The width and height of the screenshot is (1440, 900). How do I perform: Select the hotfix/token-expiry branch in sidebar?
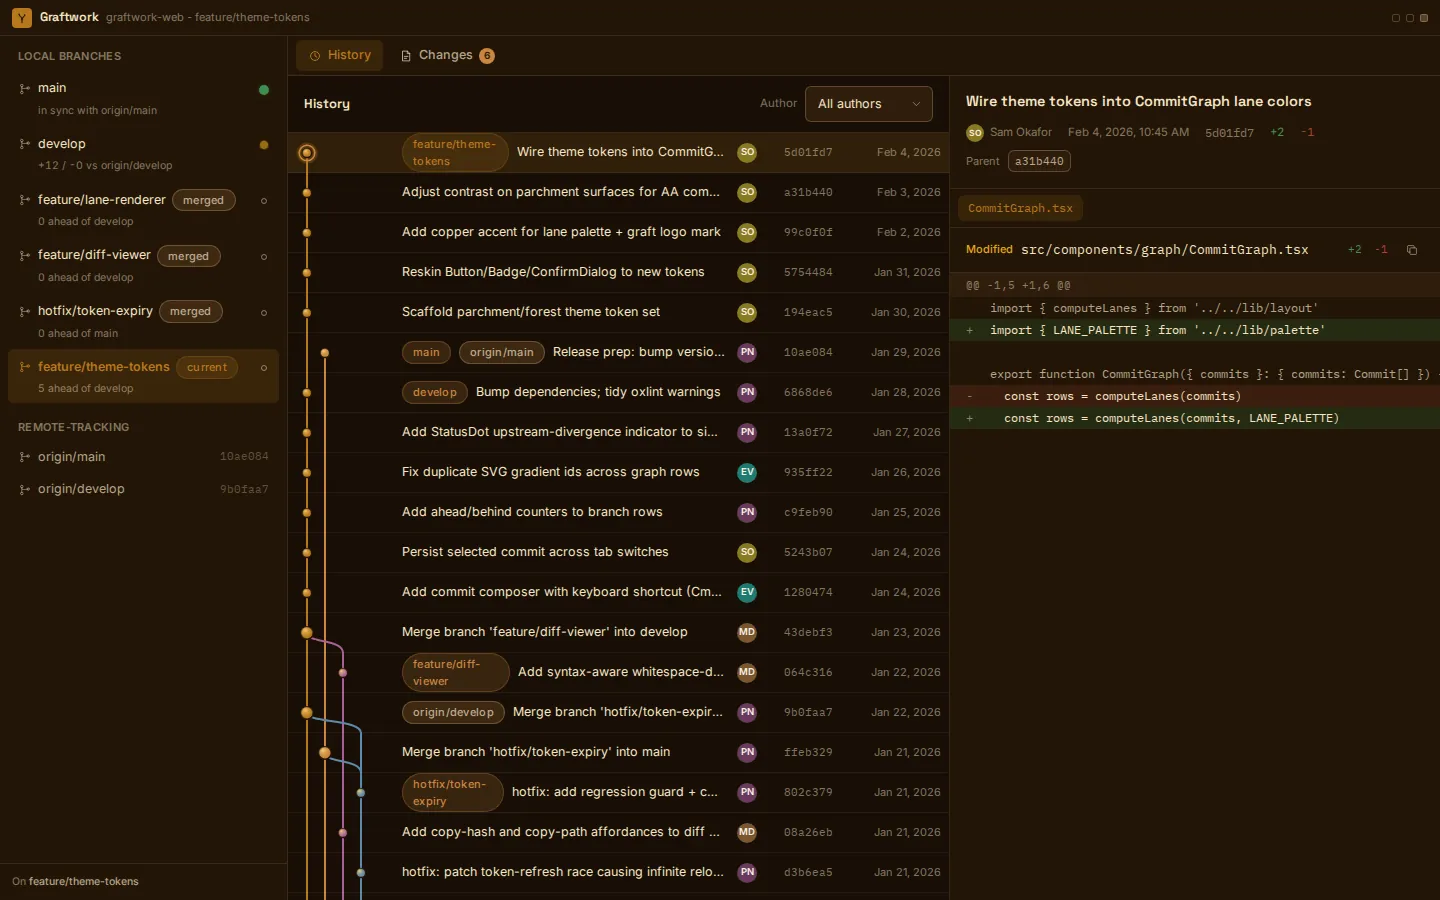click(x=143, y=321)
